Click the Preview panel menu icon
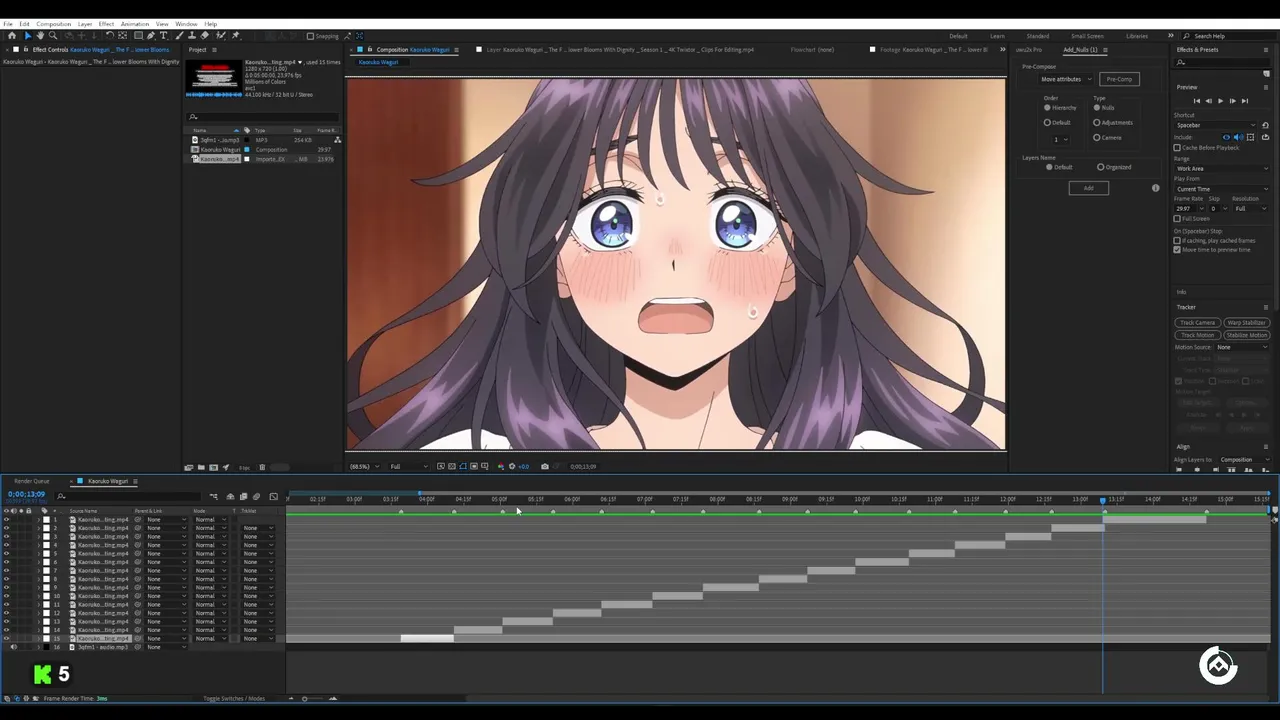 (x=1266, y=87)
